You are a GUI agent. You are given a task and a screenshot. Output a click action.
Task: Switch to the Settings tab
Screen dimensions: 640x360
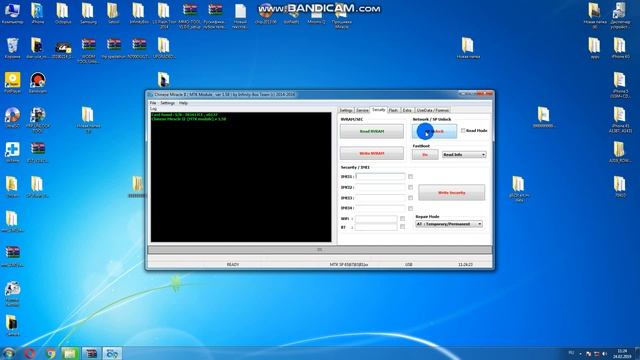[346, 110]
